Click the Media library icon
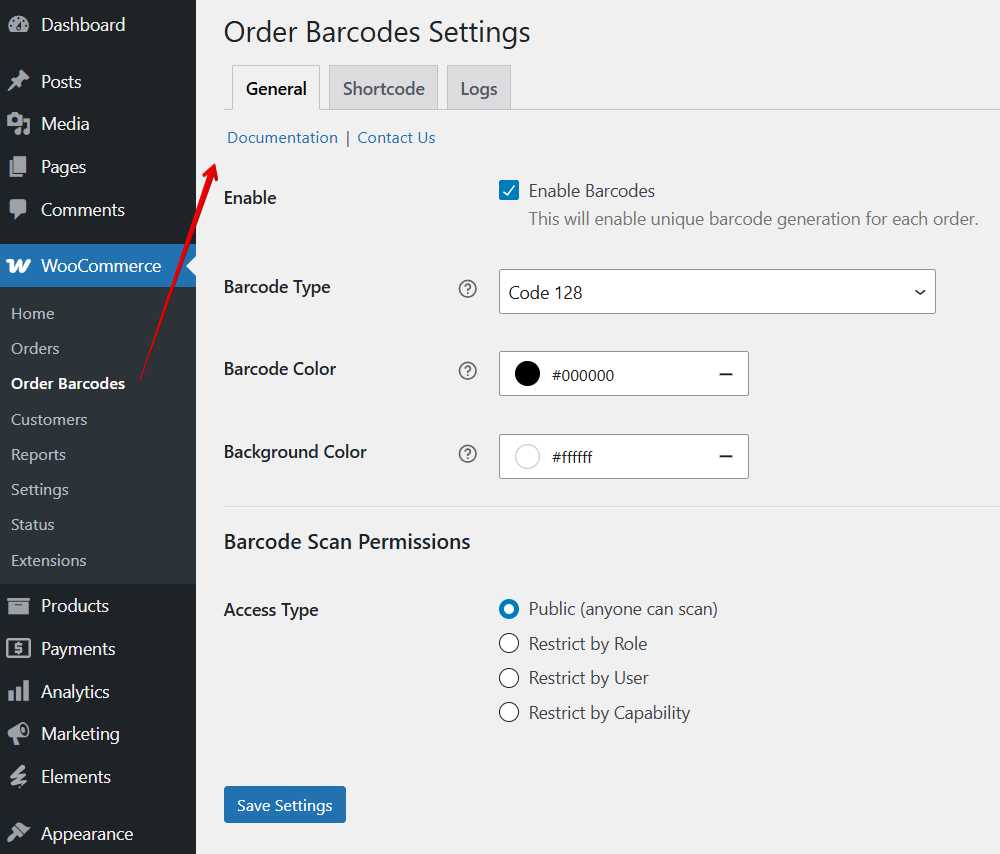Image resolution: width=1000 pixels, height=854 pixels. pyautogui.click(x=21, y=123)
